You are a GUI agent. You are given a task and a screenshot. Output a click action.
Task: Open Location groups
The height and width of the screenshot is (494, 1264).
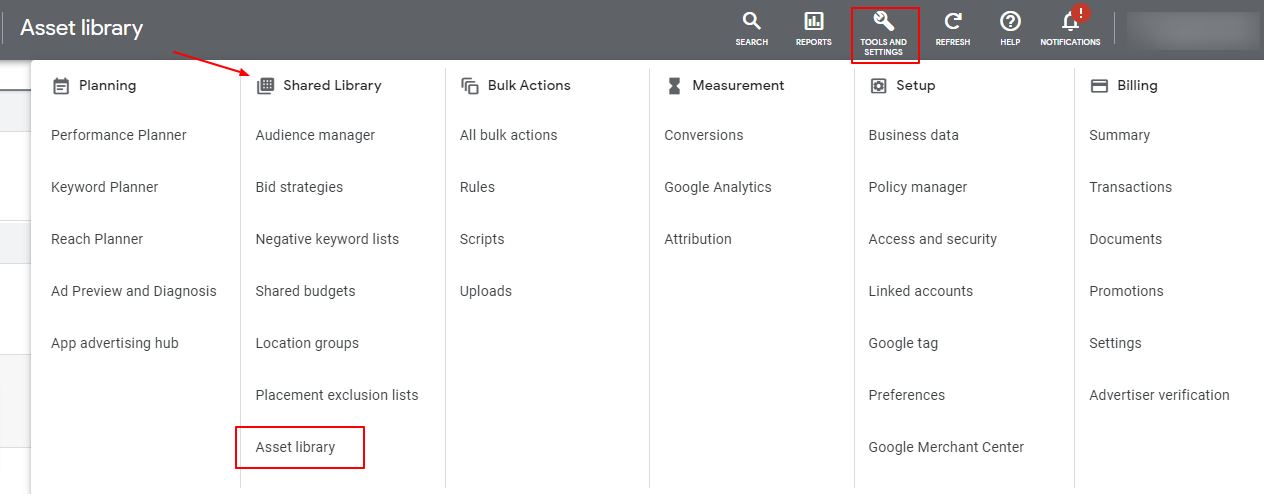tap(307, 343)
